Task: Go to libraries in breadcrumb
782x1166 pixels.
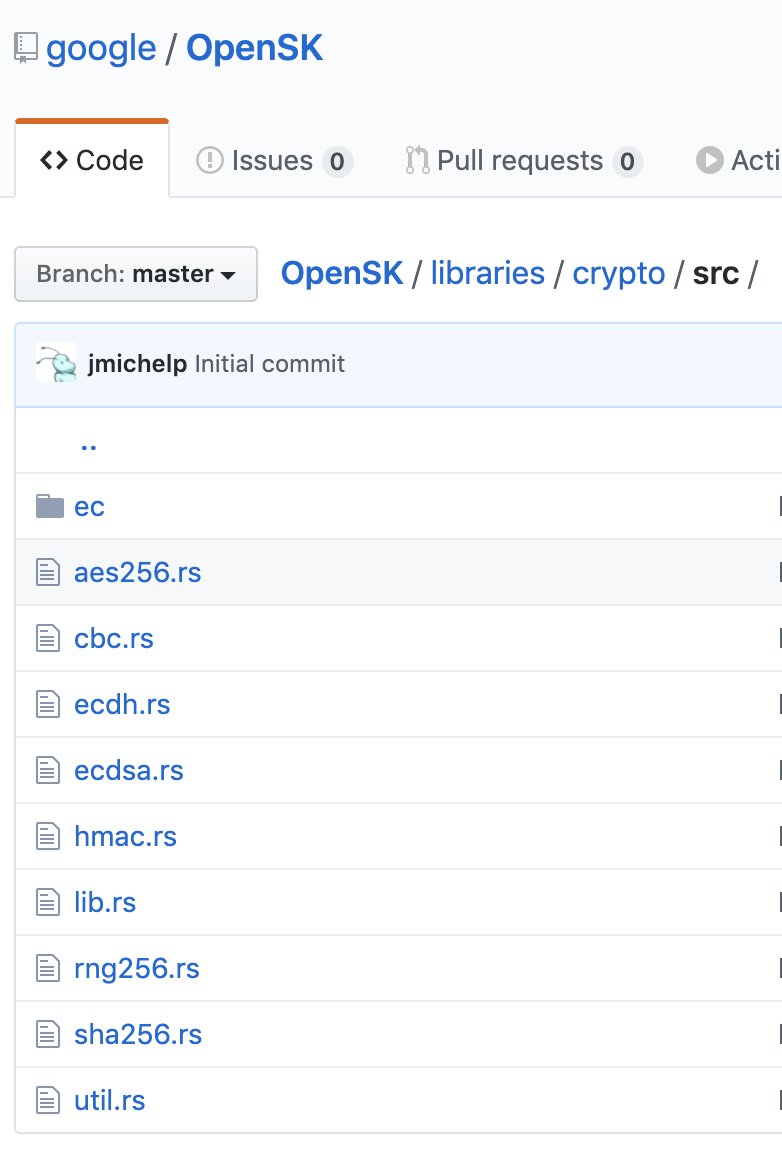Action: tap(488, 274)
